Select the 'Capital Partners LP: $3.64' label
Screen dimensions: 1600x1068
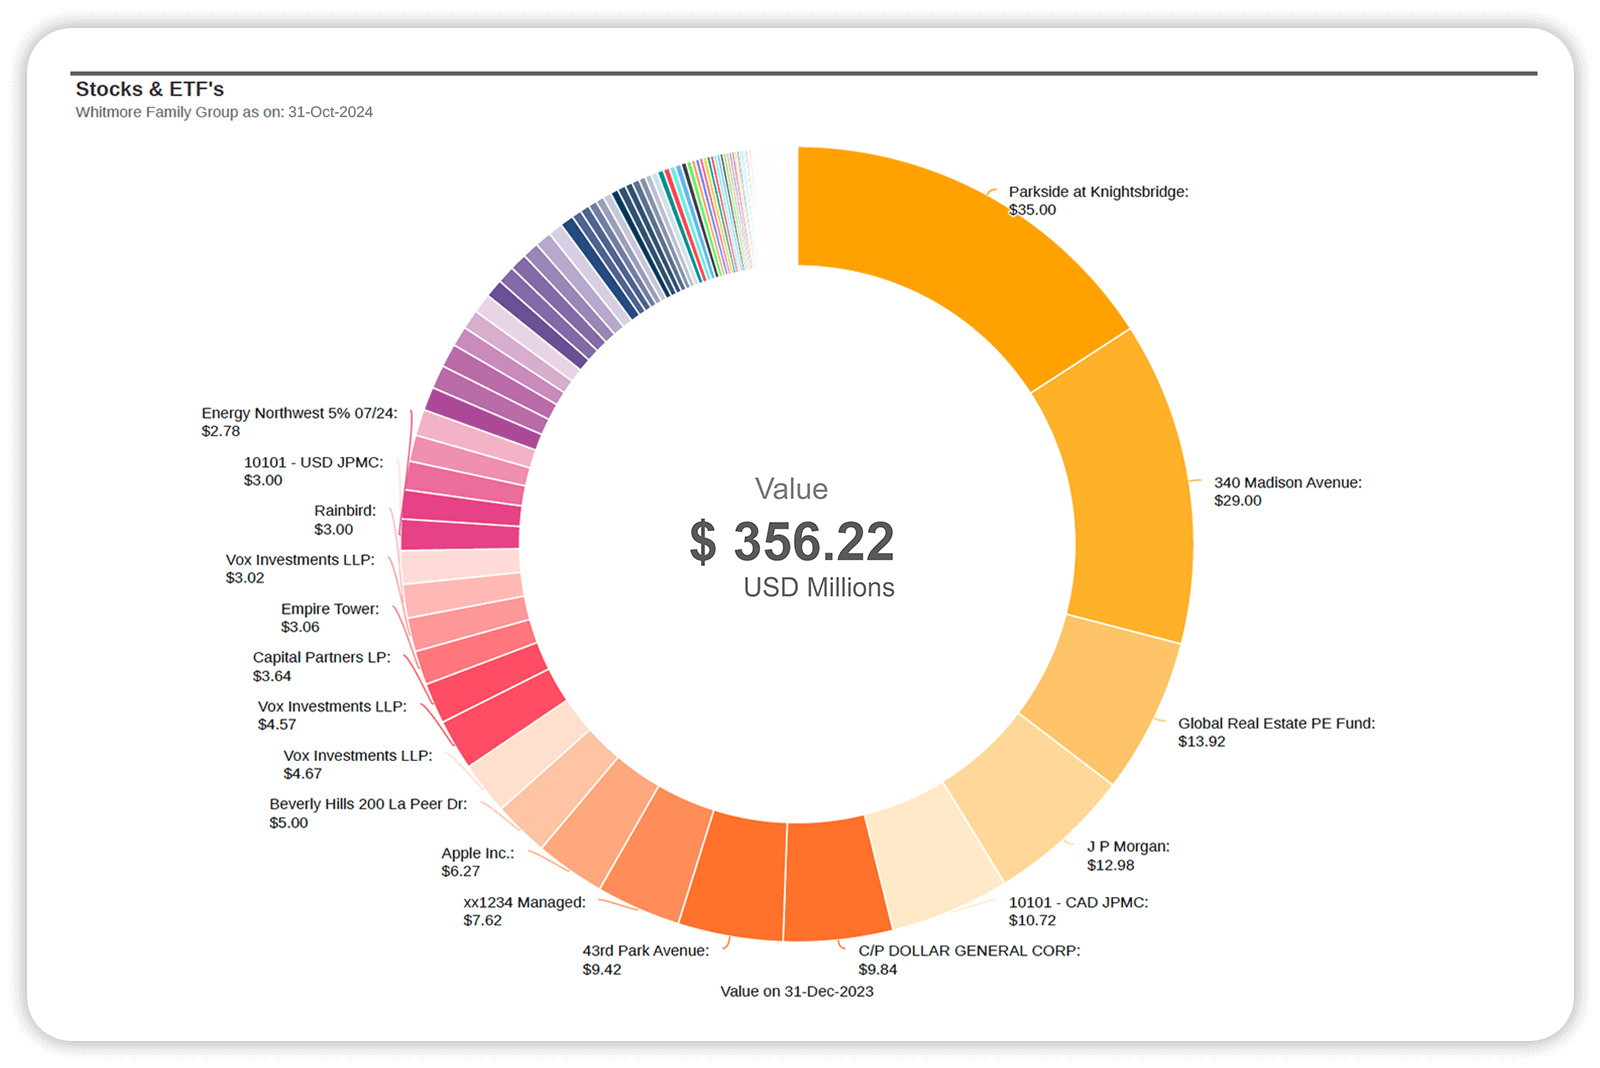[x=322, y=666]
